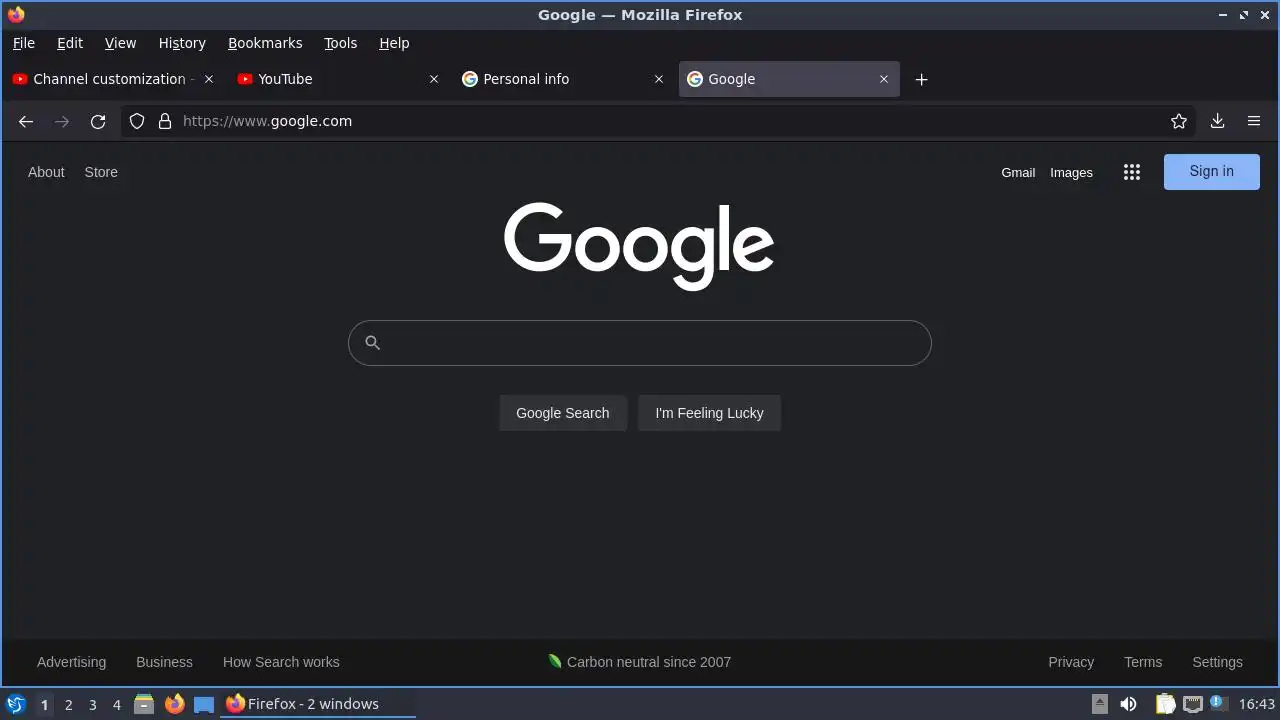The image size is (1280, 720).
Task: Open Carbon neutral since 2007 link
Action: tap(640, 662)
